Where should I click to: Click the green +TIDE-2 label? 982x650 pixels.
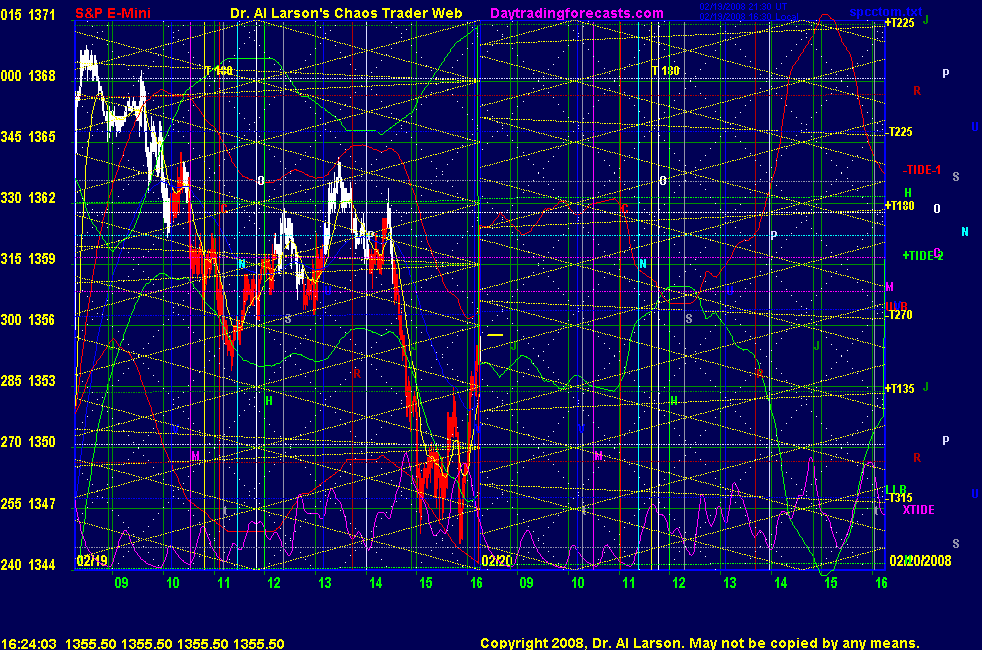[922, 255]
